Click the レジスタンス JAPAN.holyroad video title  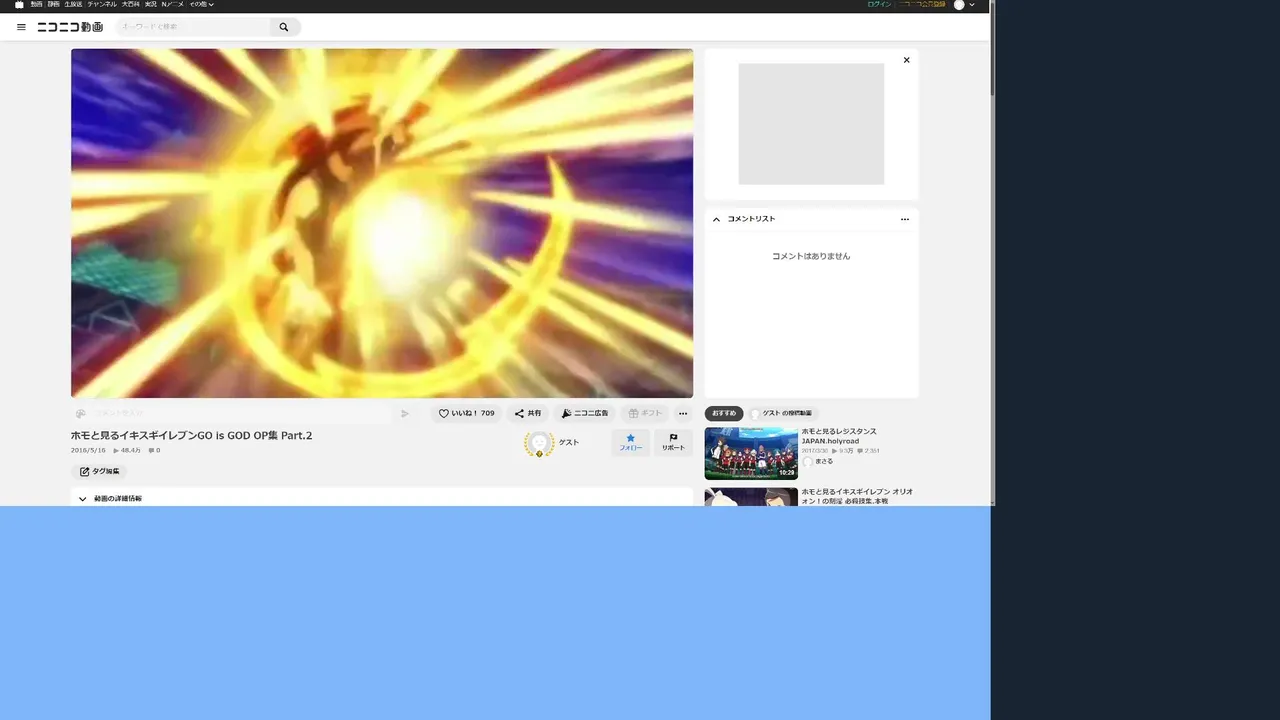tap(839, 436)
